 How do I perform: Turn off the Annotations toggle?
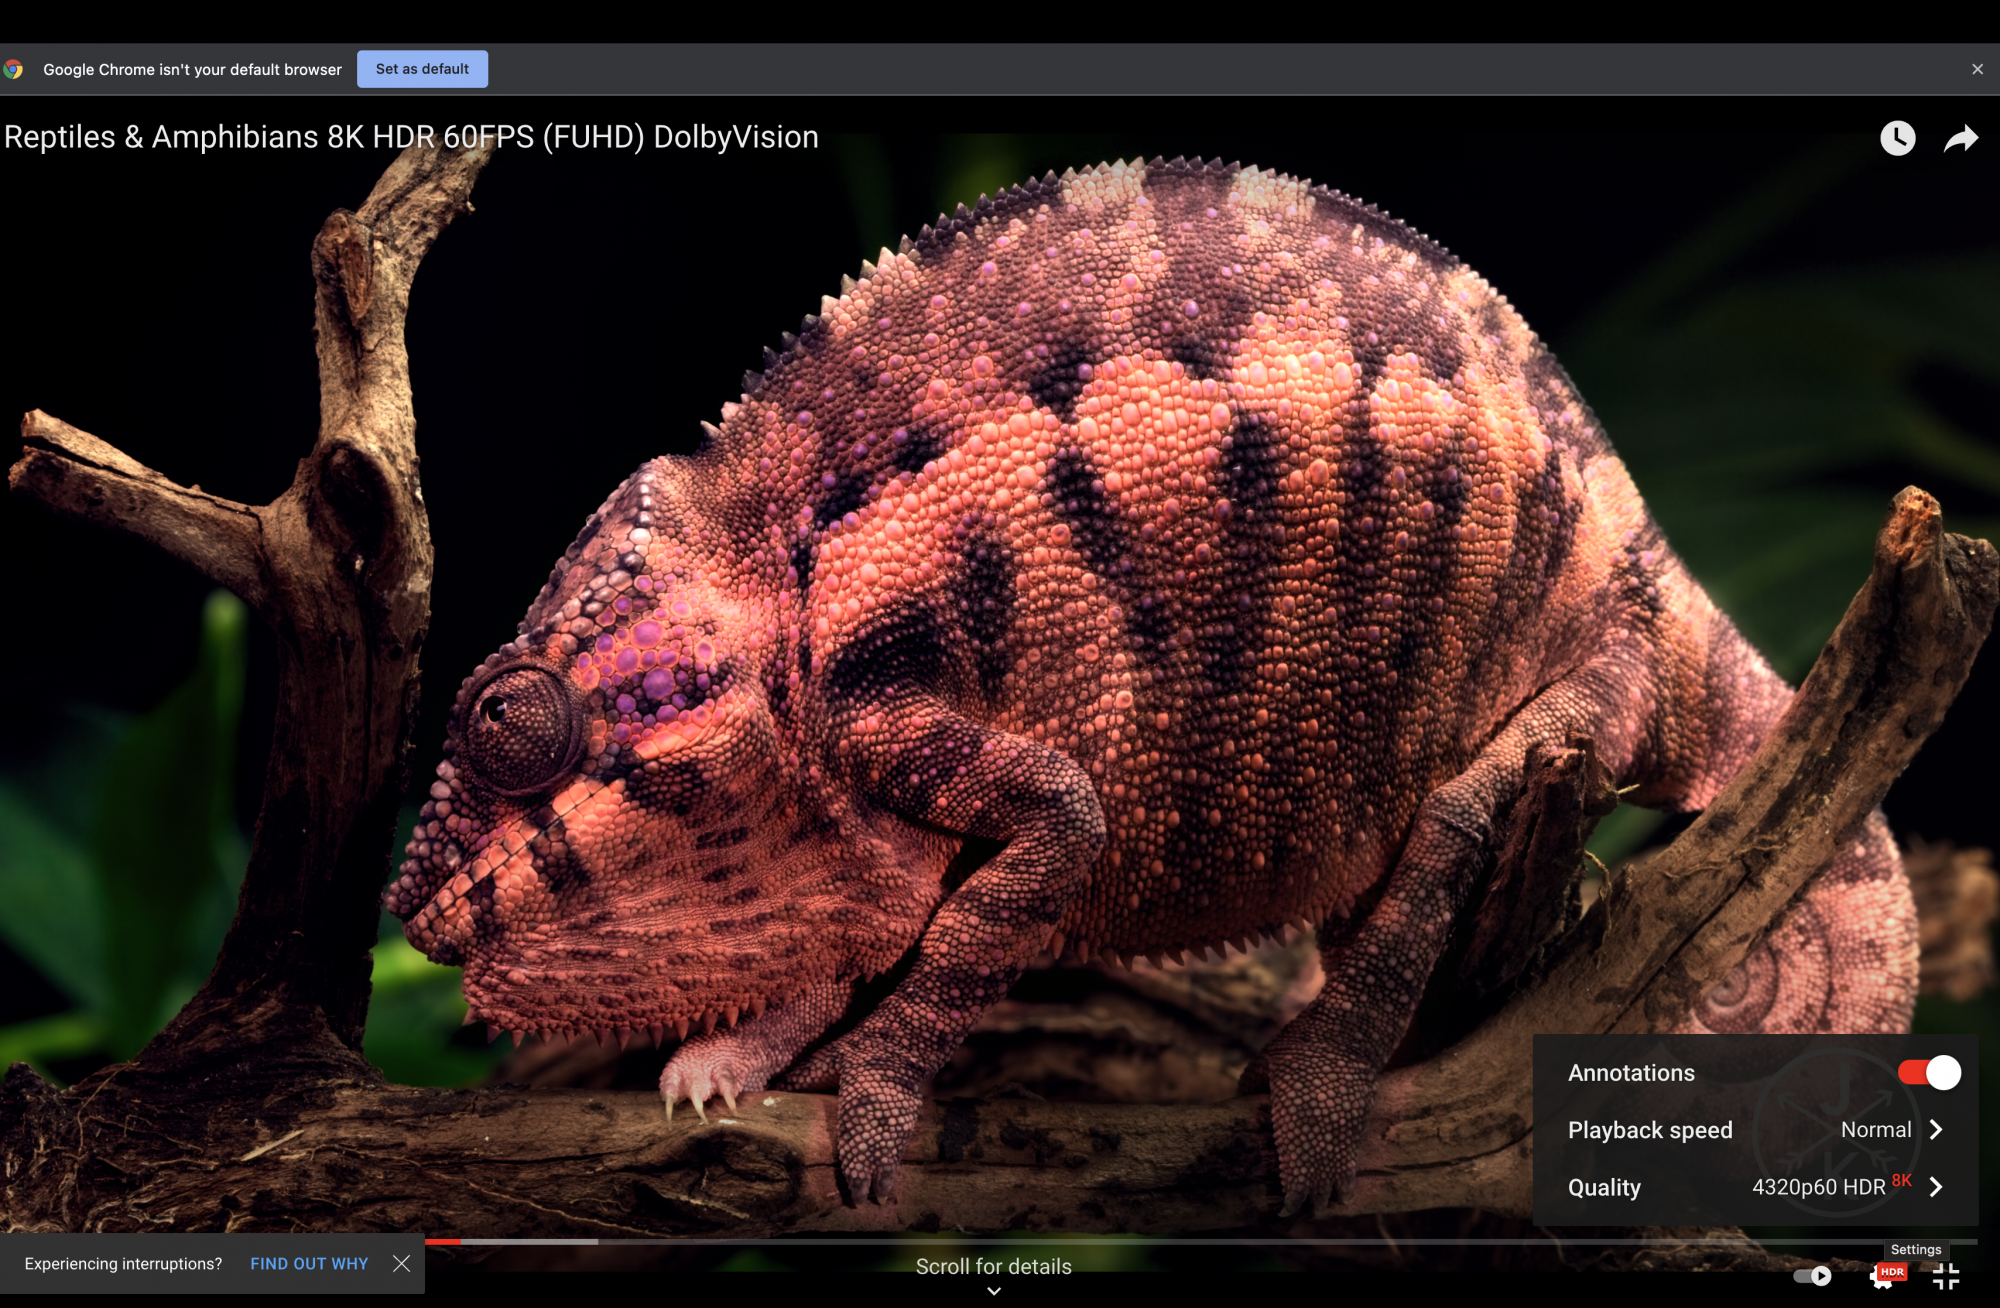[x=1929, y=1072]
